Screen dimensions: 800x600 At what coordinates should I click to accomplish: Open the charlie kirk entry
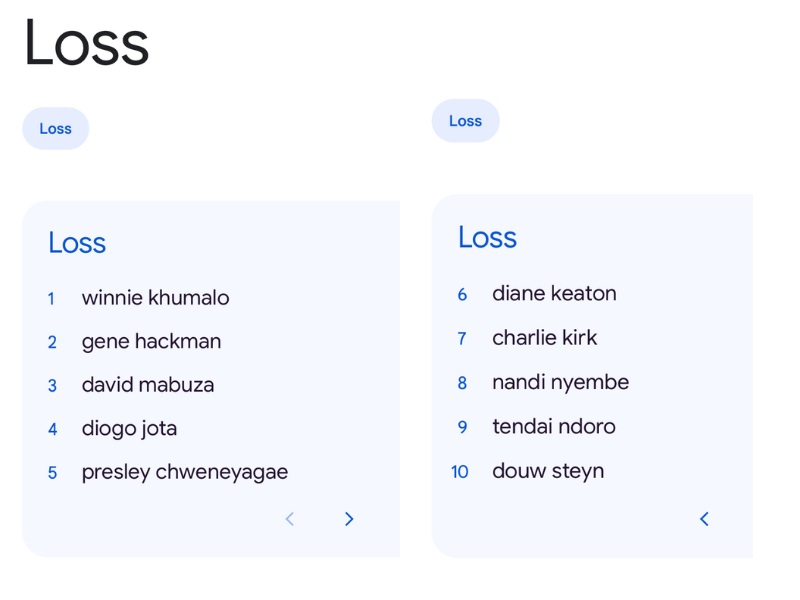544,338
